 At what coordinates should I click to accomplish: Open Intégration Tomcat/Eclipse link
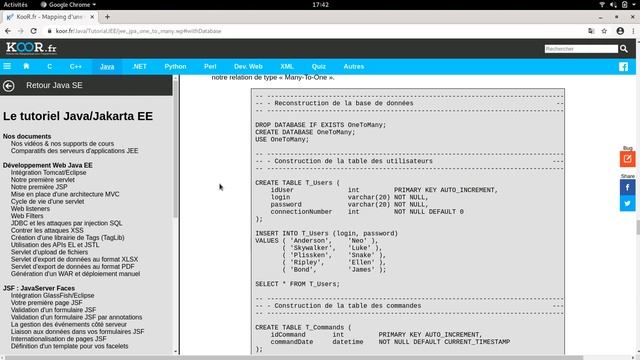(49, 173)
